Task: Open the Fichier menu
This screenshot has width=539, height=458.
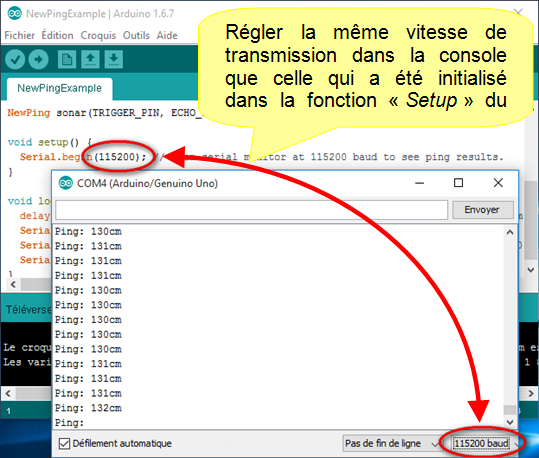Action: (20, 35)
